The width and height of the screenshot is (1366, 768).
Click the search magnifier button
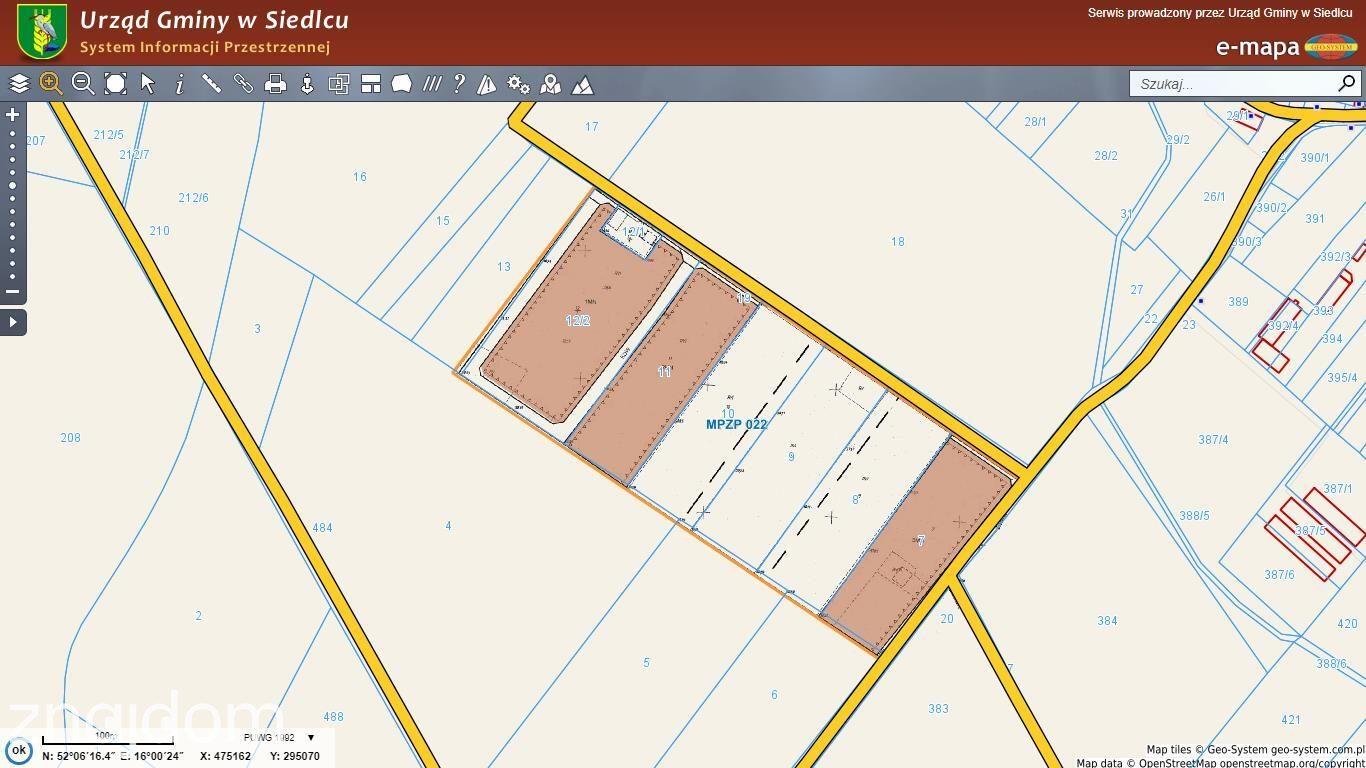[x=1346, y=83]
